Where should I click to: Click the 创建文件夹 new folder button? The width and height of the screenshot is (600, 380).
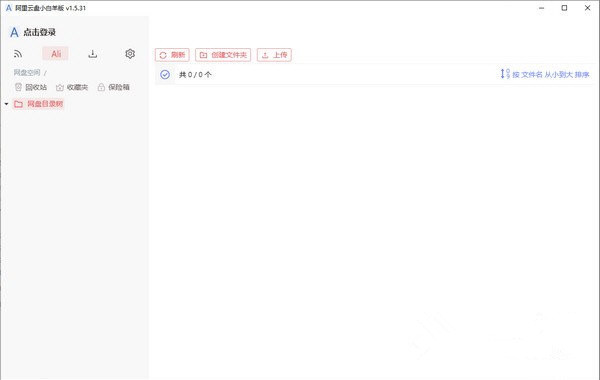[223, 55]
